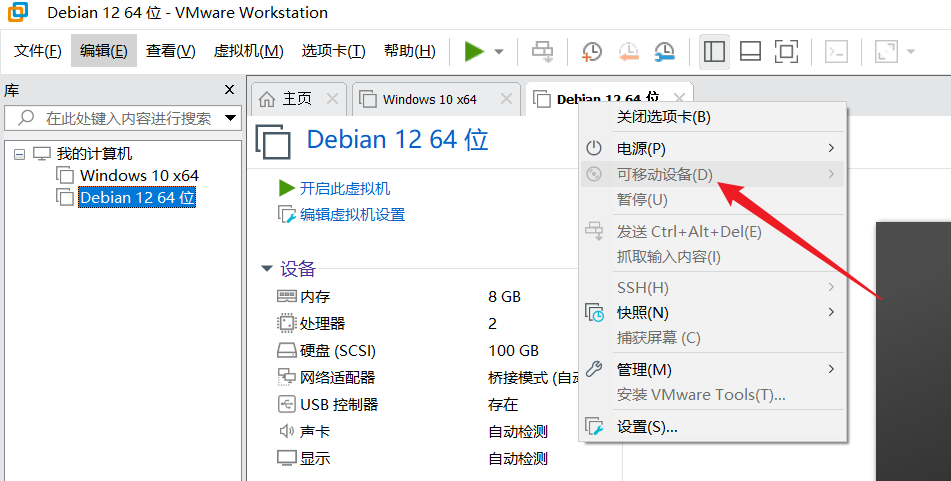Click the 自动检测 value beside 声卡
Screen dimensions: 951x481
pos(518,431)
